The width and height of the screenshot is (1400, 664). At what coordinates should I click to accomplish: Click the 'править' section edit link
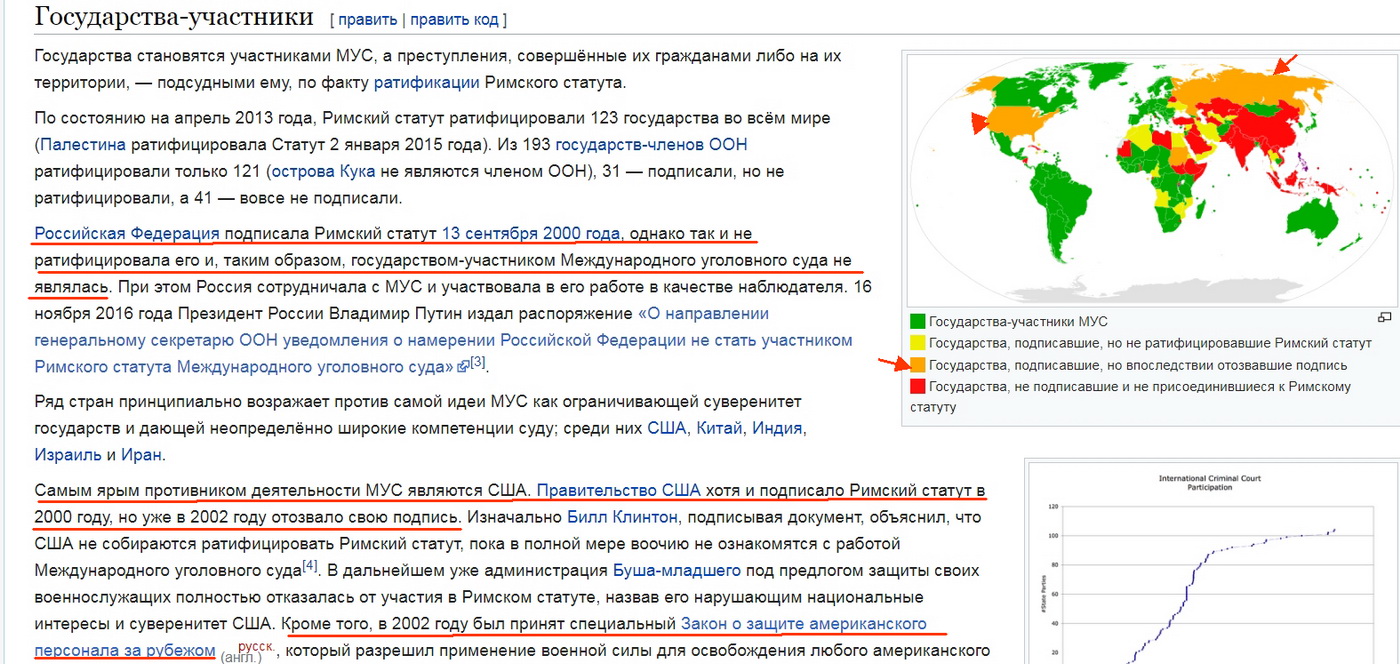click(368, 19)
